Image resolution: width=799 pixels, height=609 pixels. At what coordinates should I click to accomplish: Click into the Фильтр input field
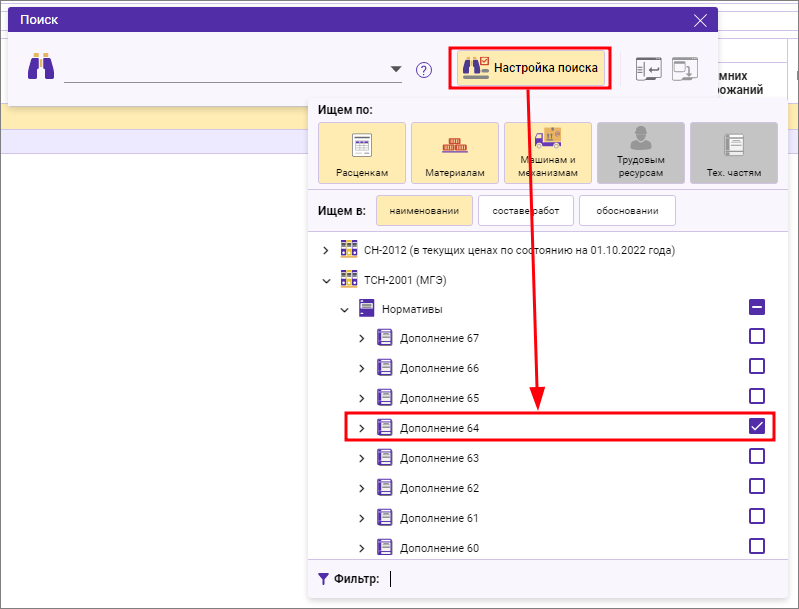click(x=580, y=578)
